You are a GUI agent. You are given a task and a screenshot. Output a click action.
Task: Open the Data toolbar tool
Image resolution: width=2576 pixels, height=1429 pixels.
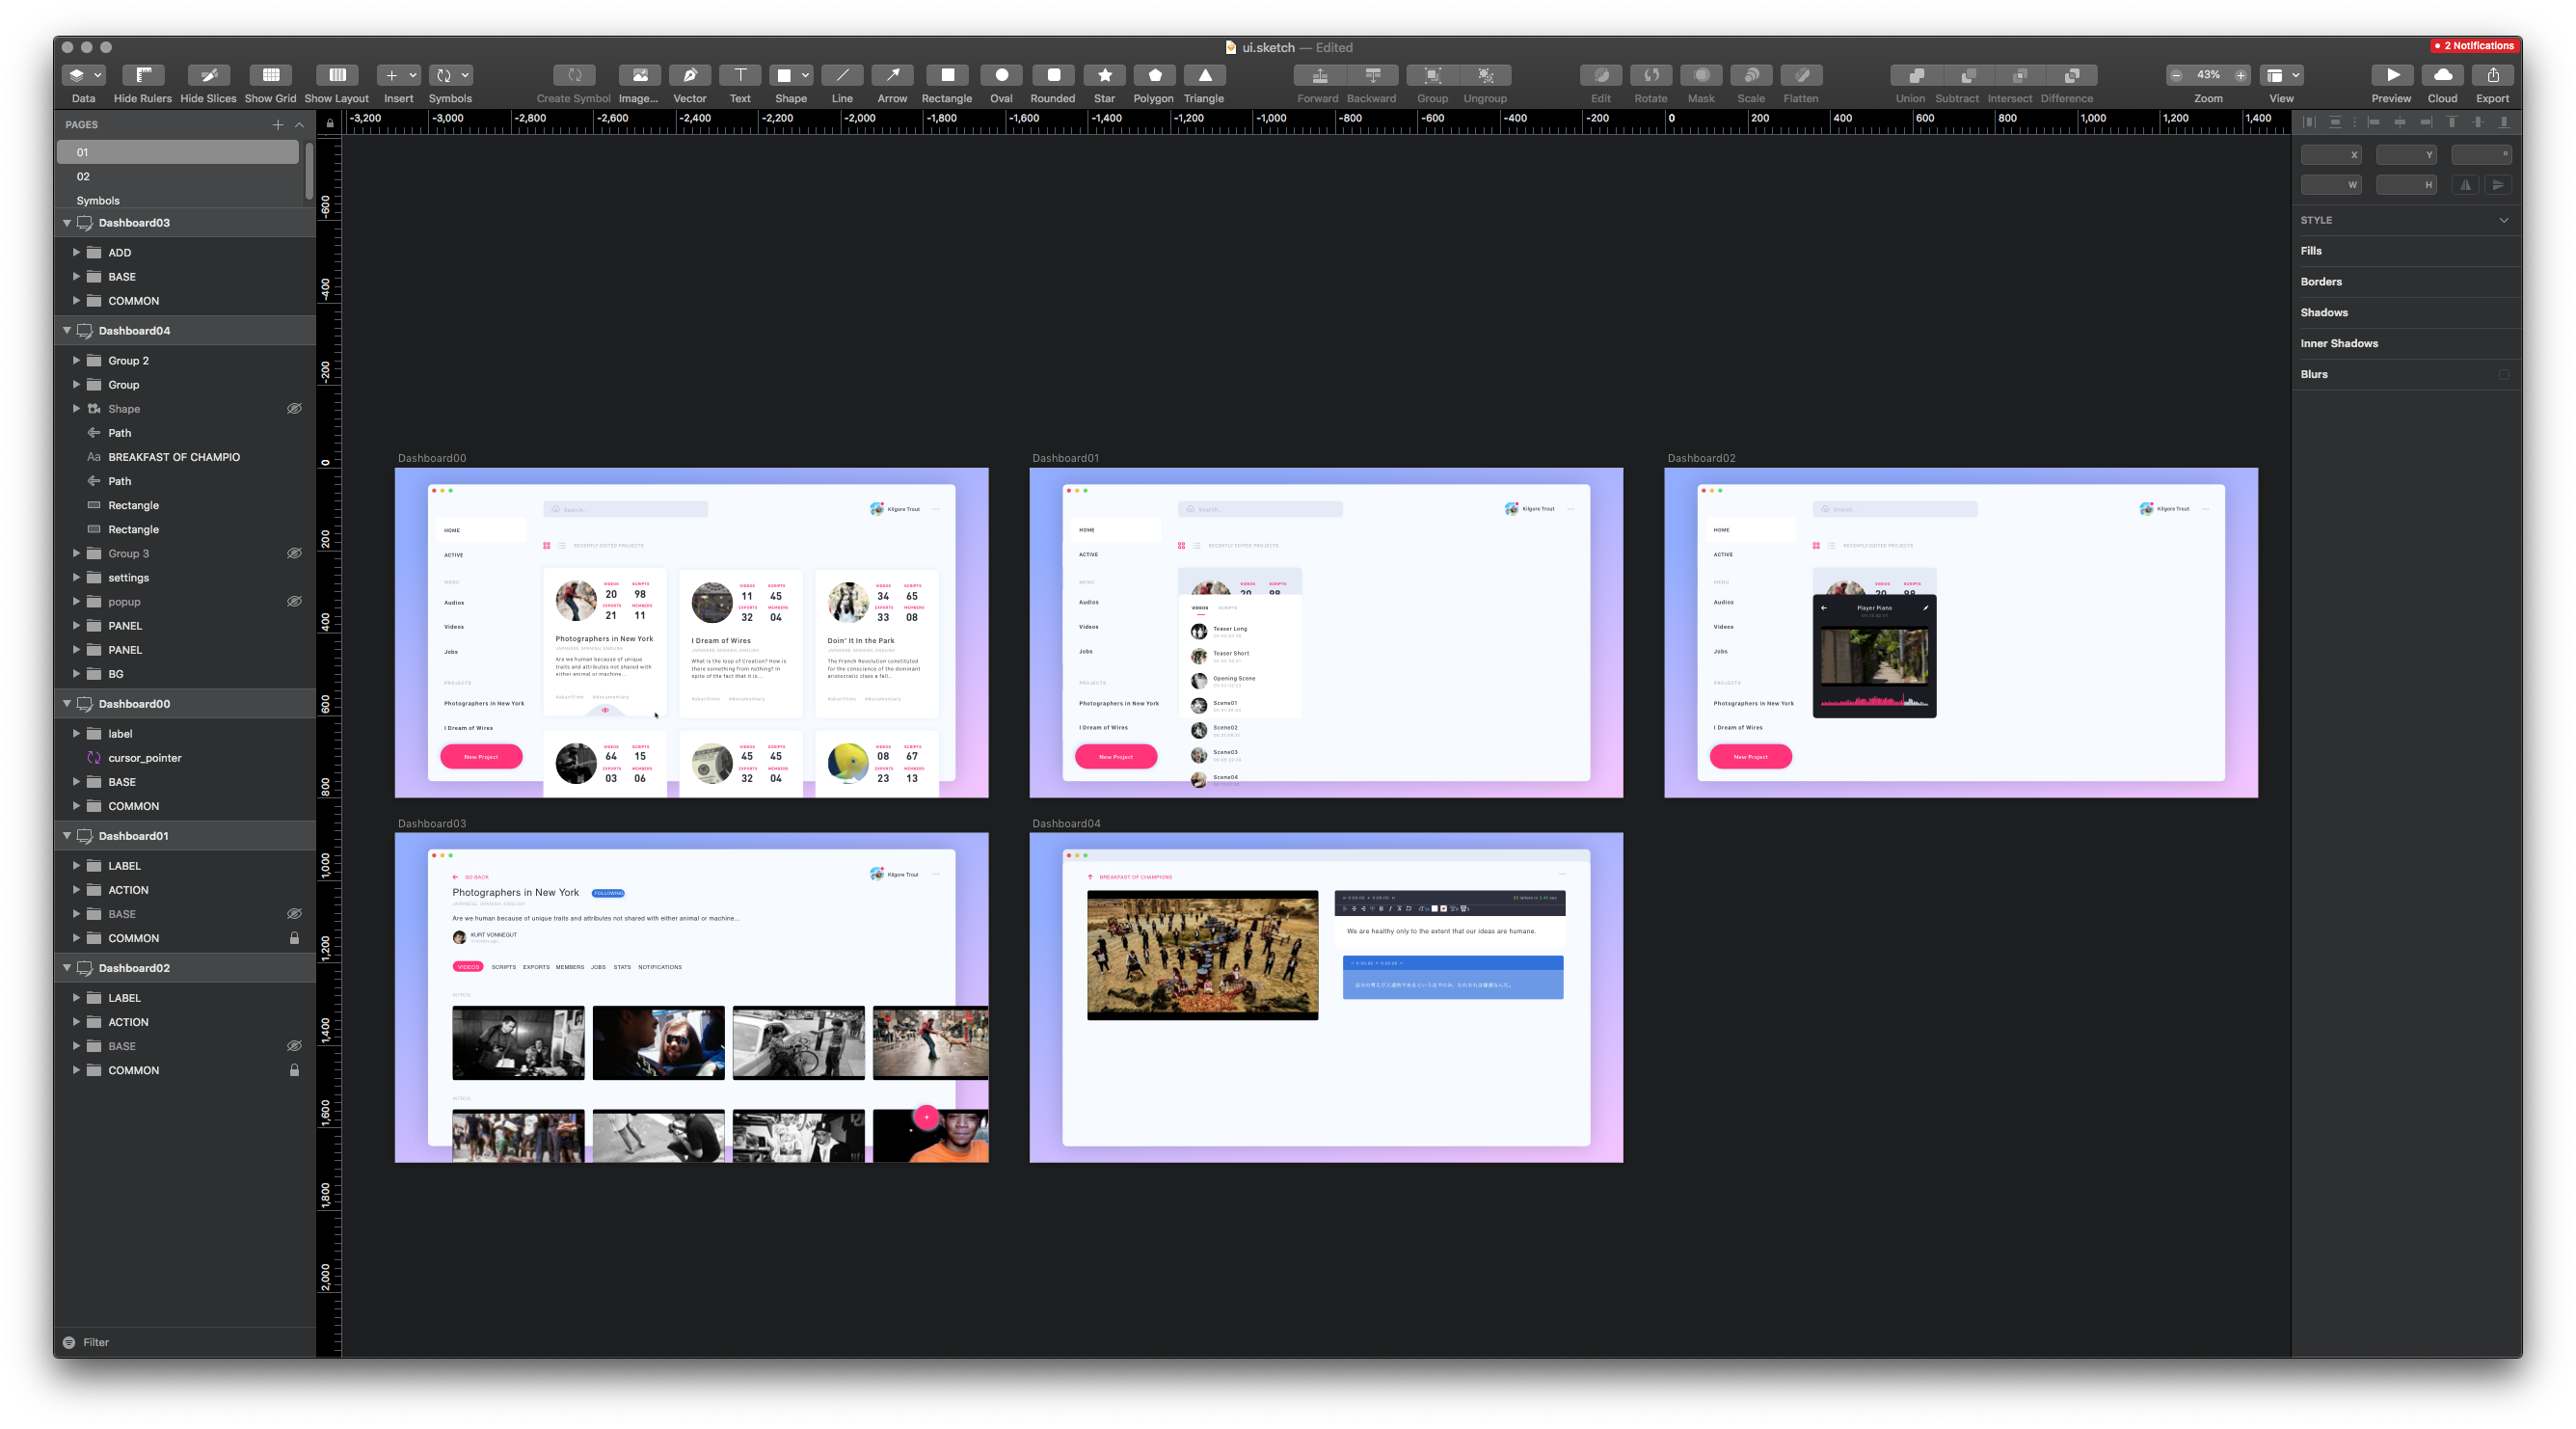pos(83,75)
